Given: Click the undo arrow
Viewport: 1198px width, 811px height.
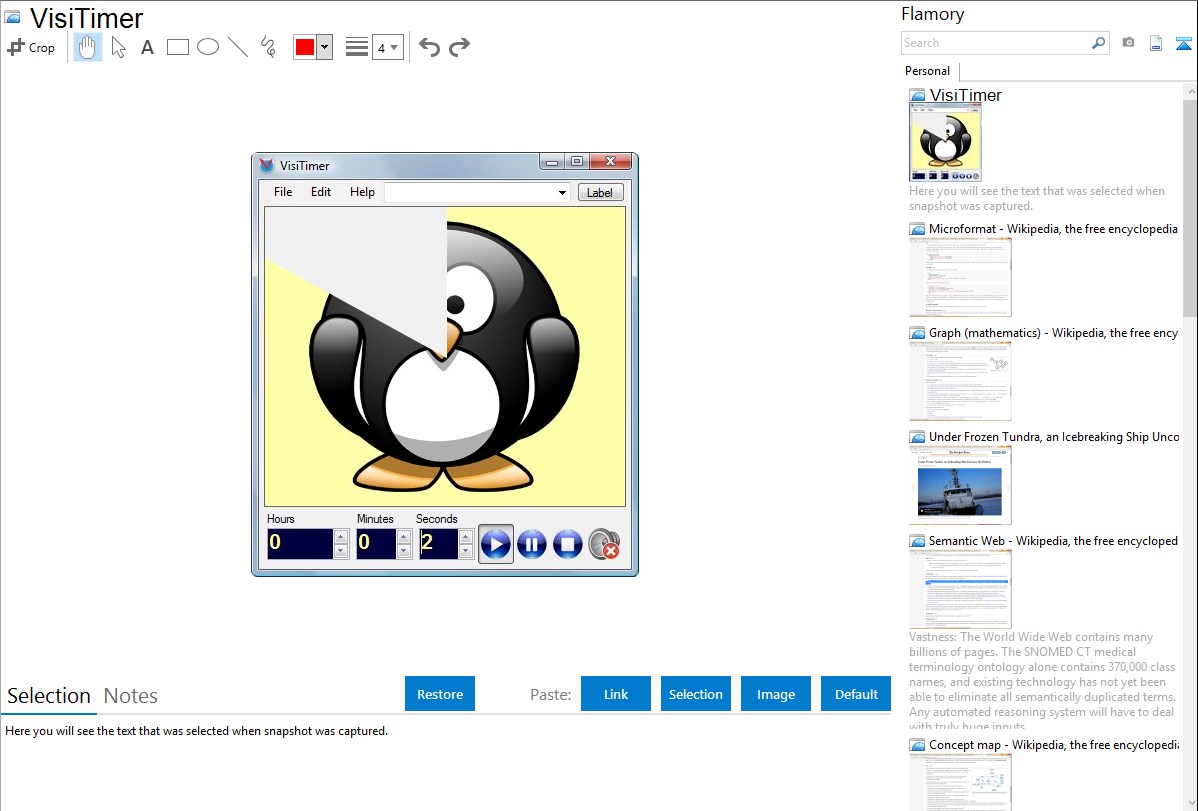Looking at the screenshot, I should [x=429, y=47].
